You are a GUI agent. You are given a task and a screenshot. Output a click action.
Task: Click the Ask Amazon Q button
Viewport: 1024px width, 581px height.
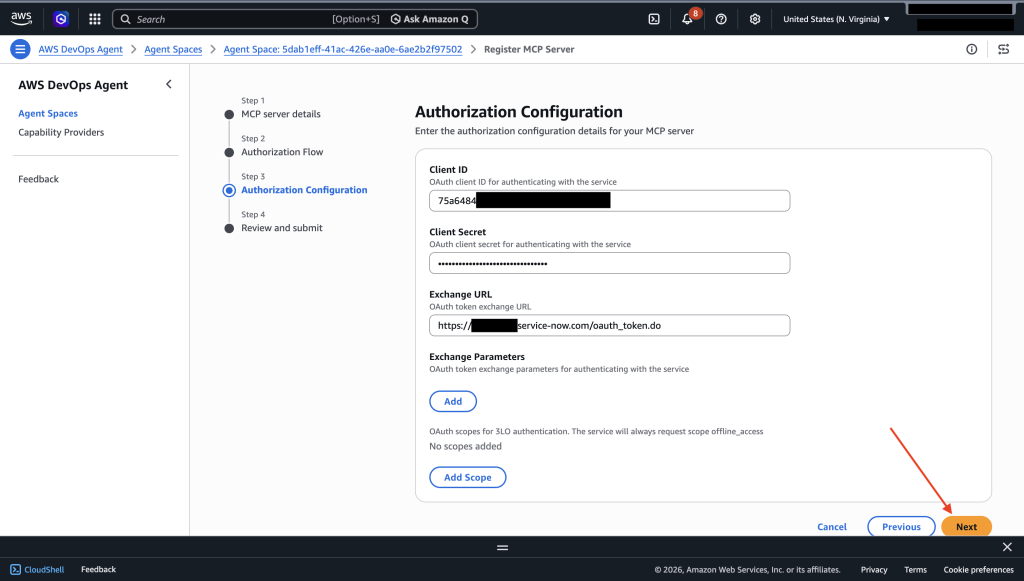click(430, 19)
